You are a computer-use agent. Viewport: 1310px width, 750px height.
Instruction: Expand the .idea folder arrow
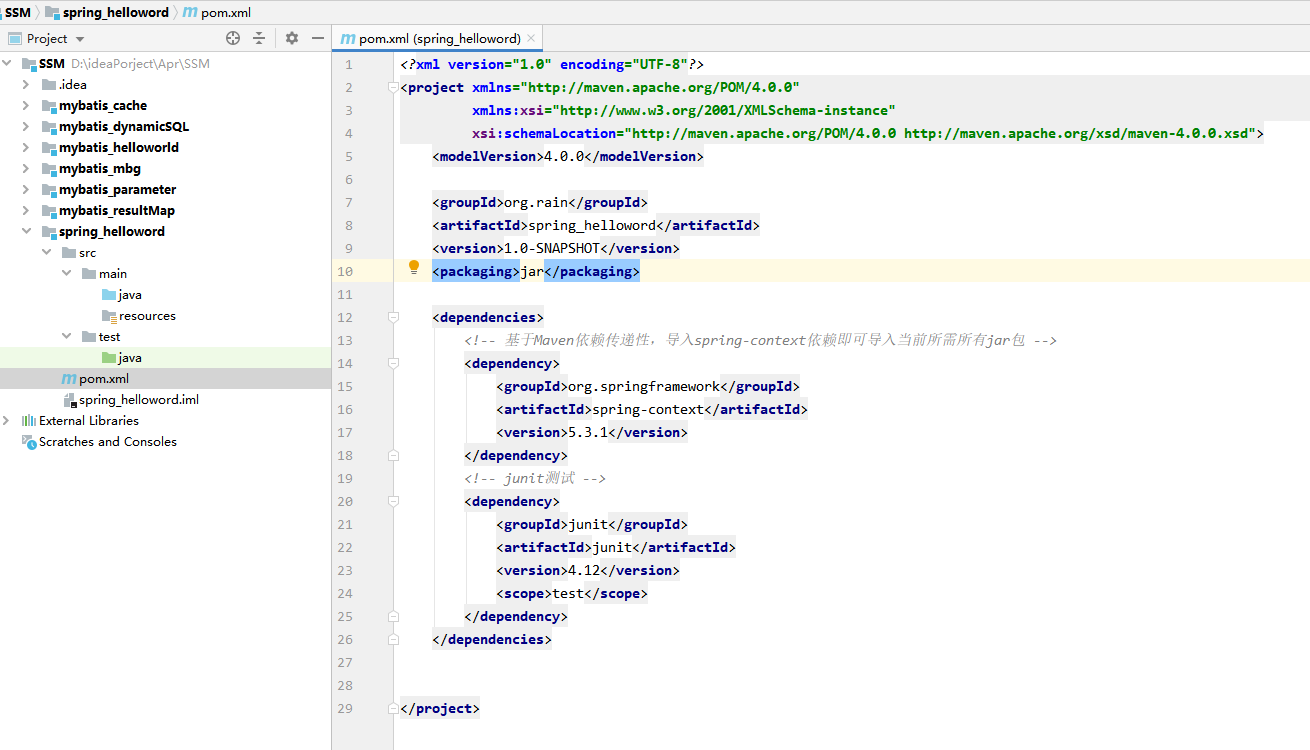(x=27, y=85)
